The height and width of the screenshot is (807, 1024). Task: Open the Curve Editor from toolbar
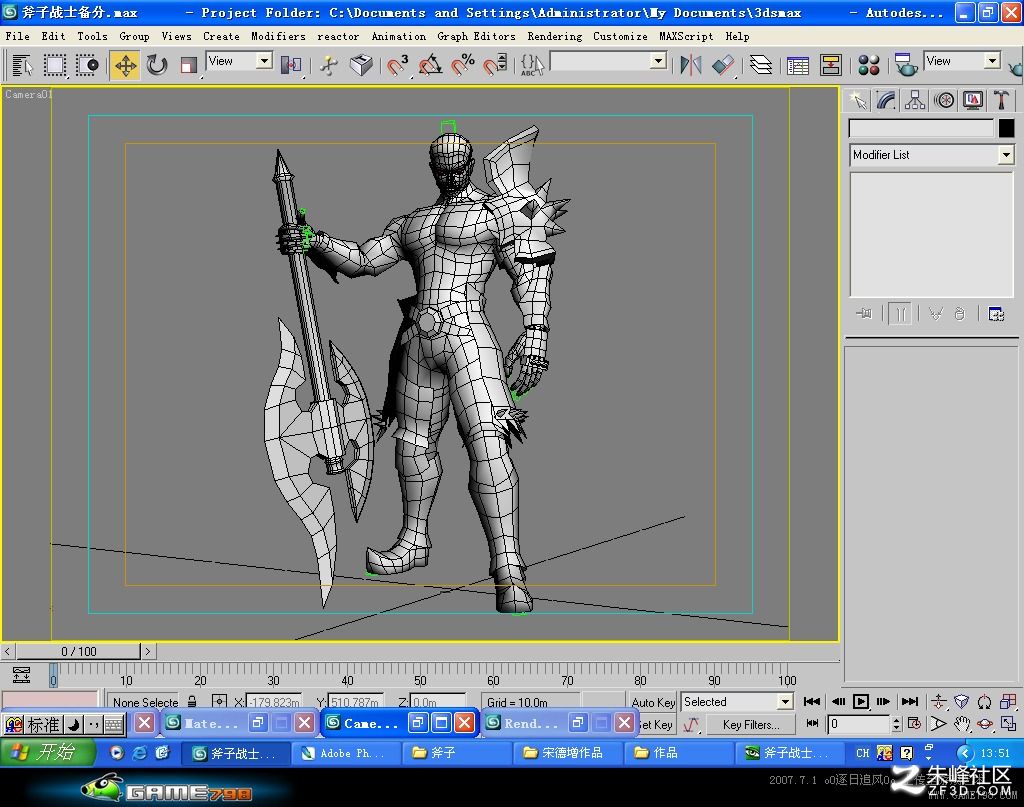(x=797, y=65)
